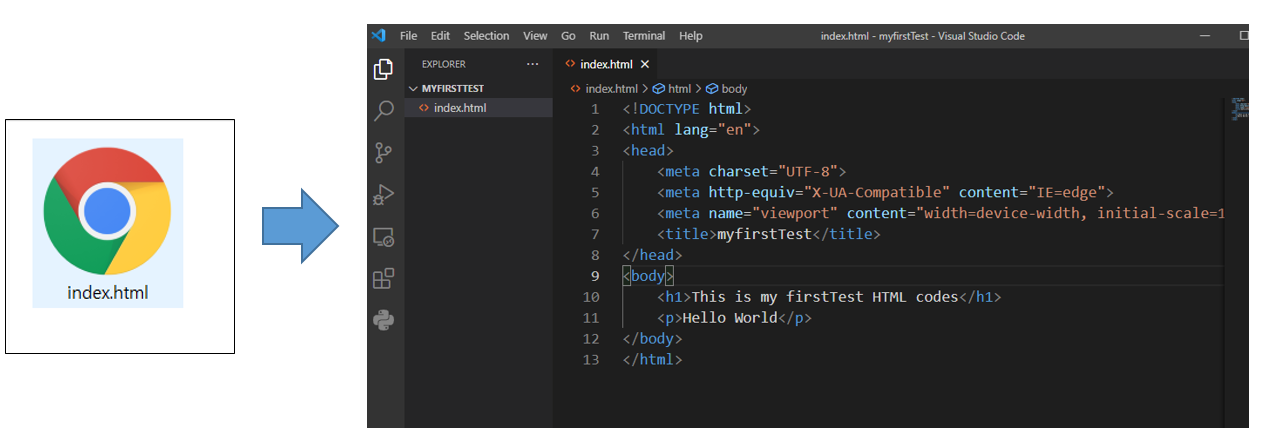Open the File menu
The image size is (1265, 439).
coord(408,36)
